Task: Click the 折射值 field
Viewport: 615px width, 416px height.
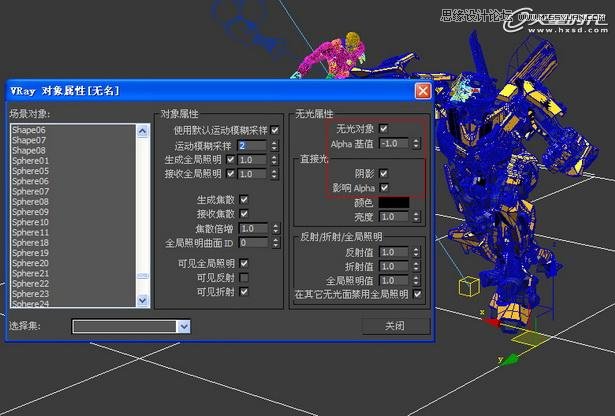Action: 395,266
